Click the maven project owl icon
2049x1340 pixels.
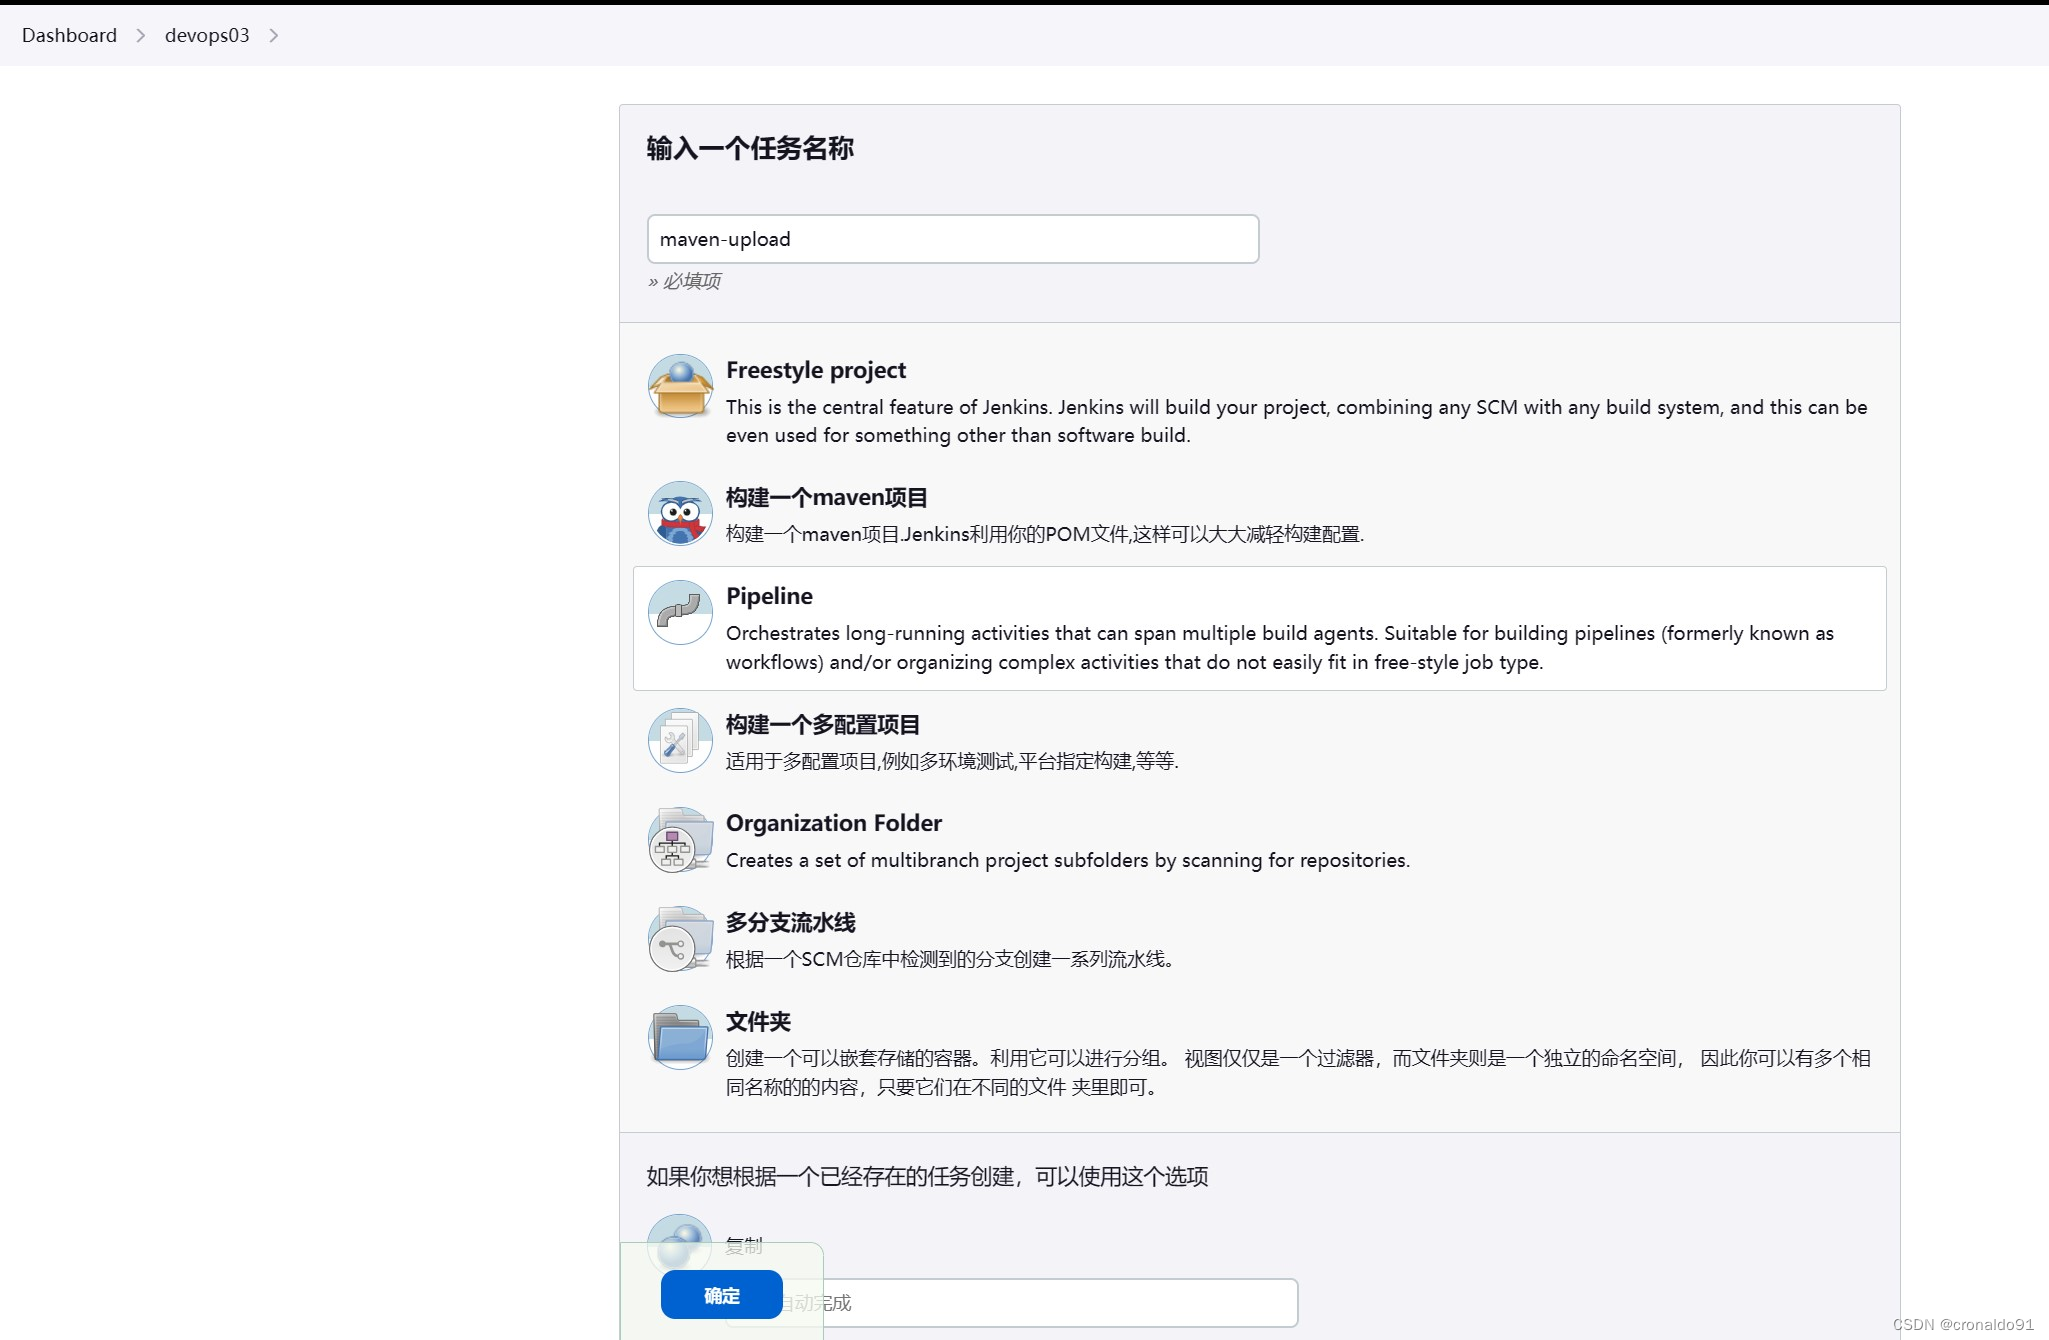click(x=680, y=513)
